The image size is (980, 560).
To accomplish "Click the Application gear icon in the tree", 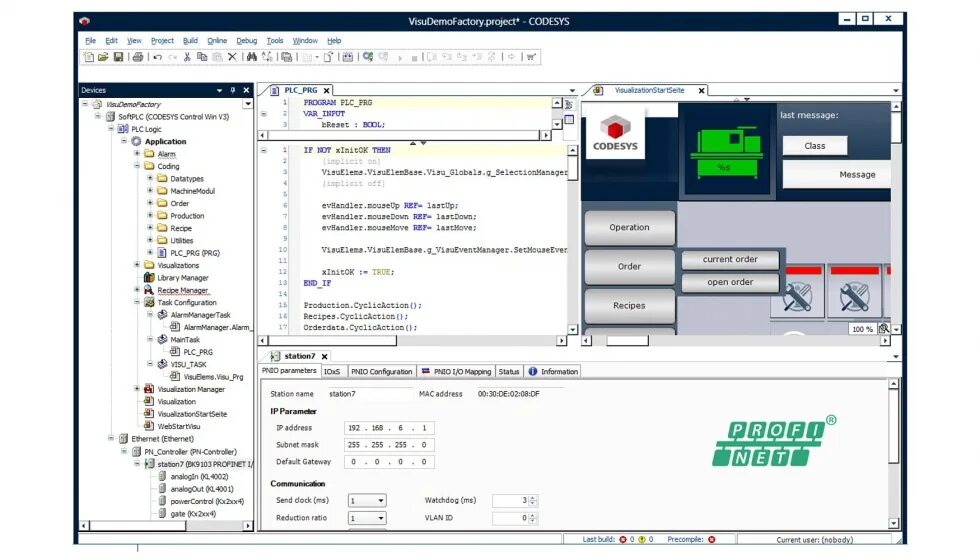I will click(x=136, y=141).
